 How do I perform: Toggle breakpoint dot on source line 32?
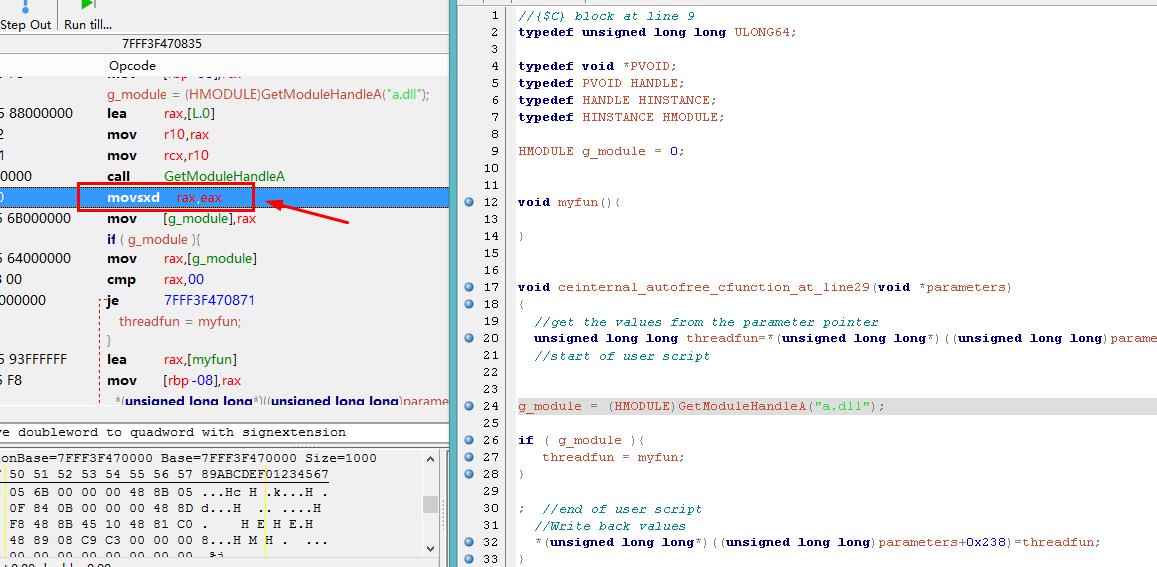point(469,542)
